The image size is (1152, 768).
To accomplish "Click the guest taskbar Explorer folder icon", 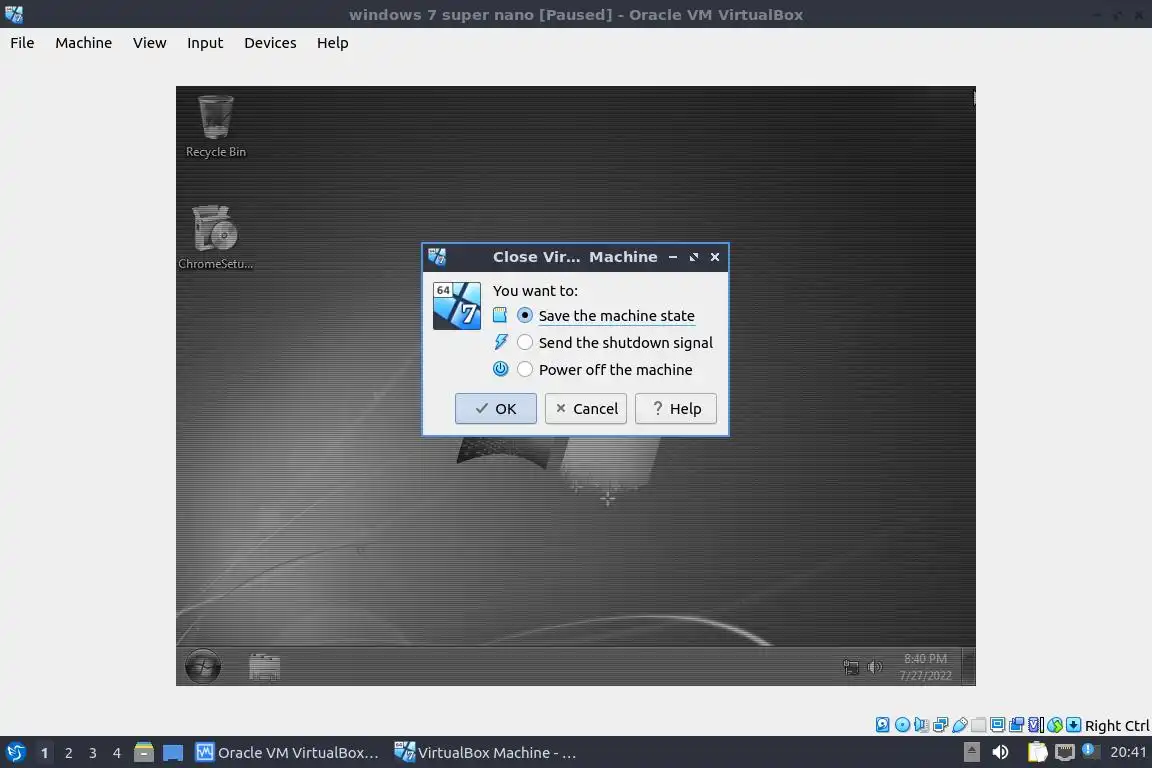I will [264, 667].
